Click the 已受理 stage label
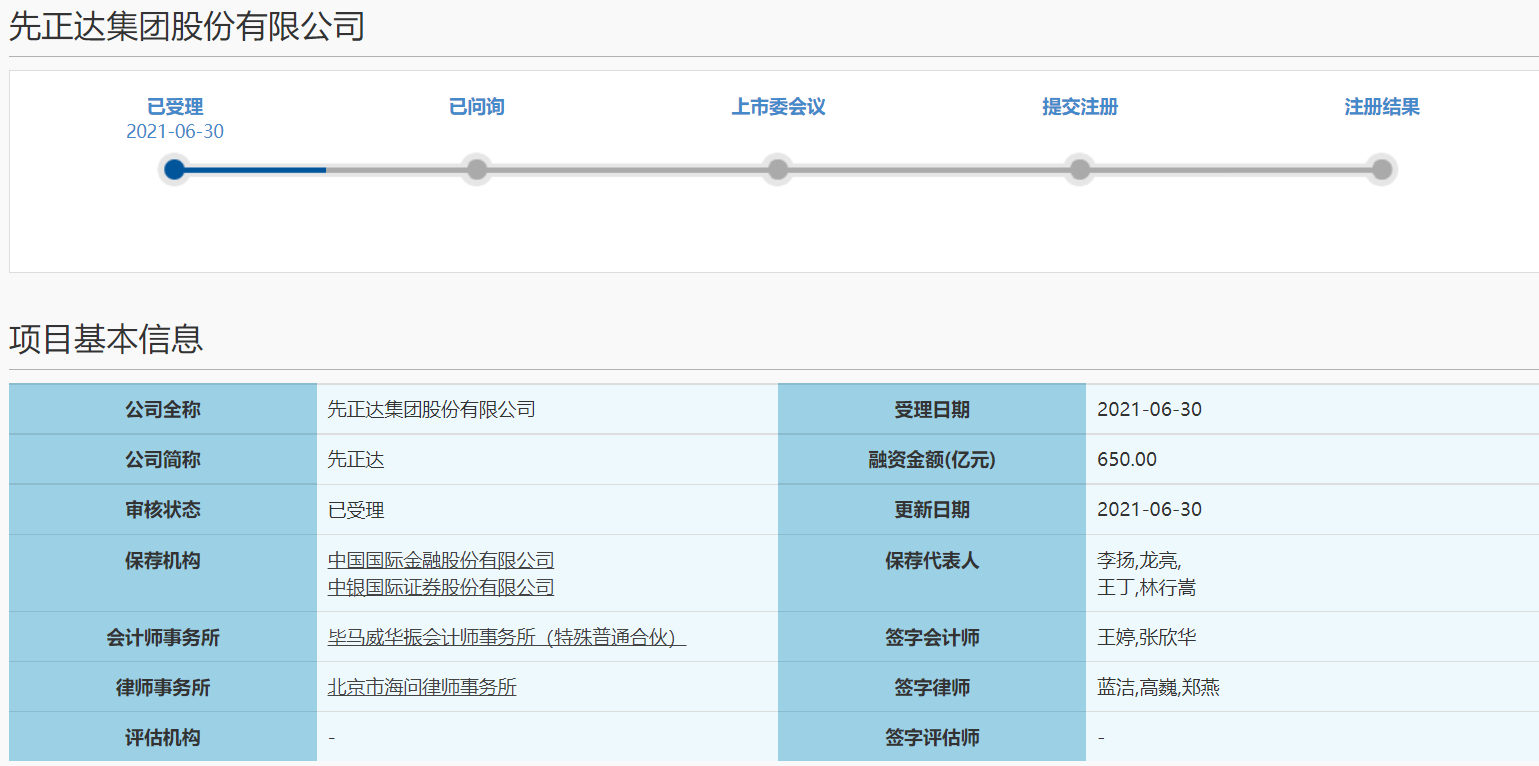This screenshot has width=1539, height=766. coord(175,107)
